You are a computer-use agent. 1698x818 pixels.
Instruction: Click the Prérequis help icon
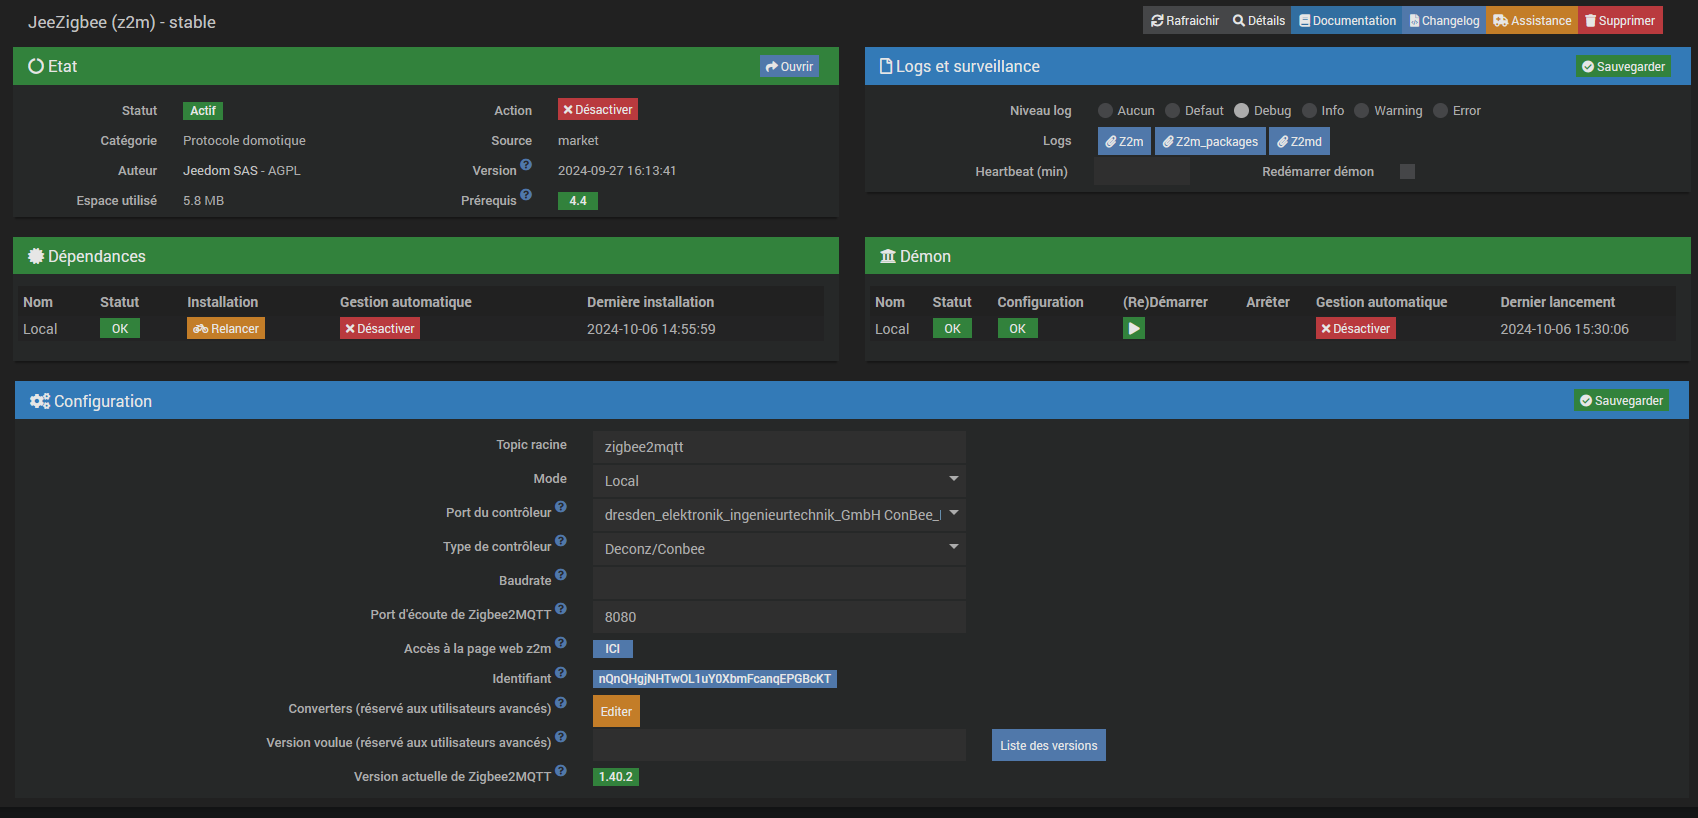pos(526,195)
